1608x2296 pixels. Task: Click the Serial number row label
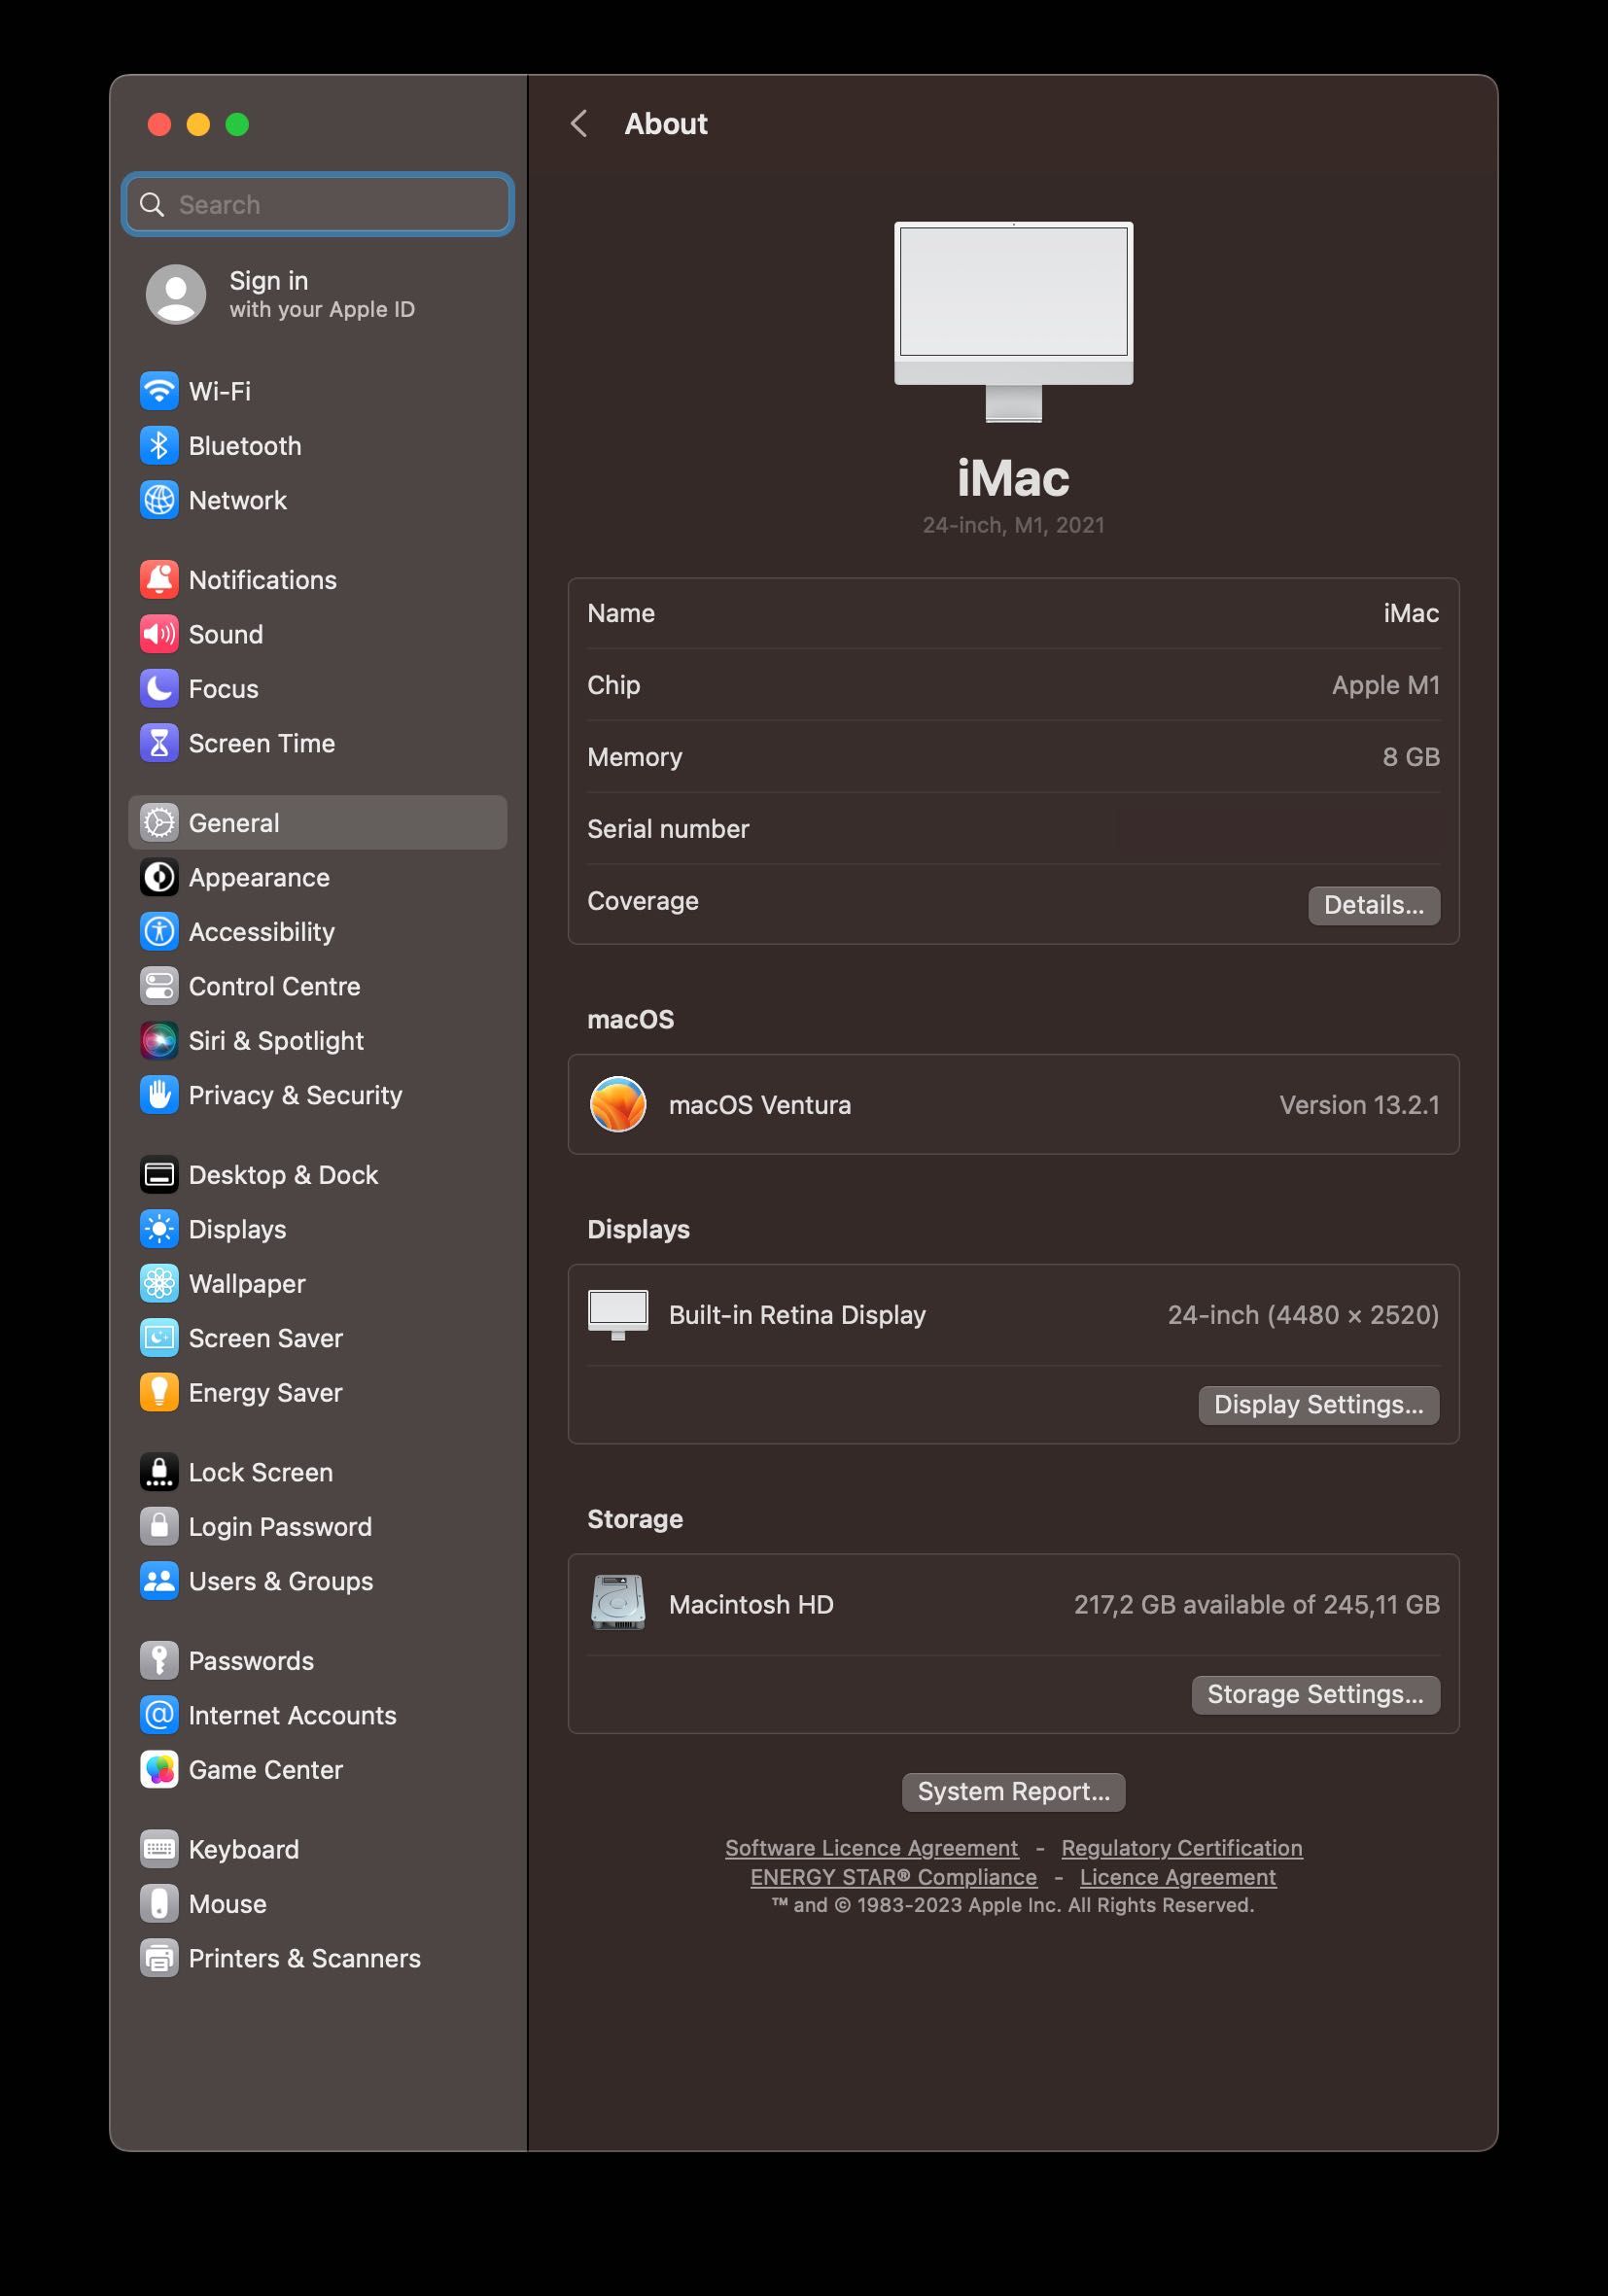click(668, 829)
